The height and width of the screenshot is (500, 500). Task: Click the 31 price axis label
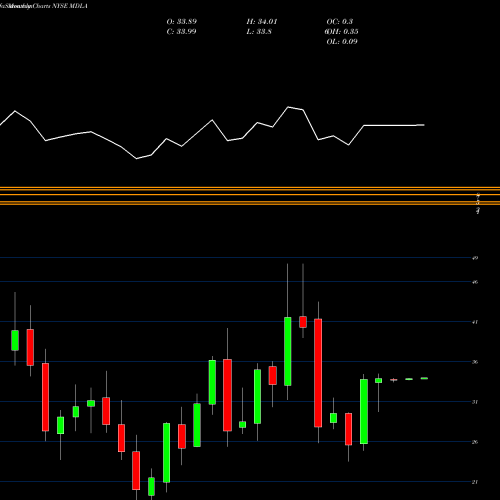pos(475,402)
